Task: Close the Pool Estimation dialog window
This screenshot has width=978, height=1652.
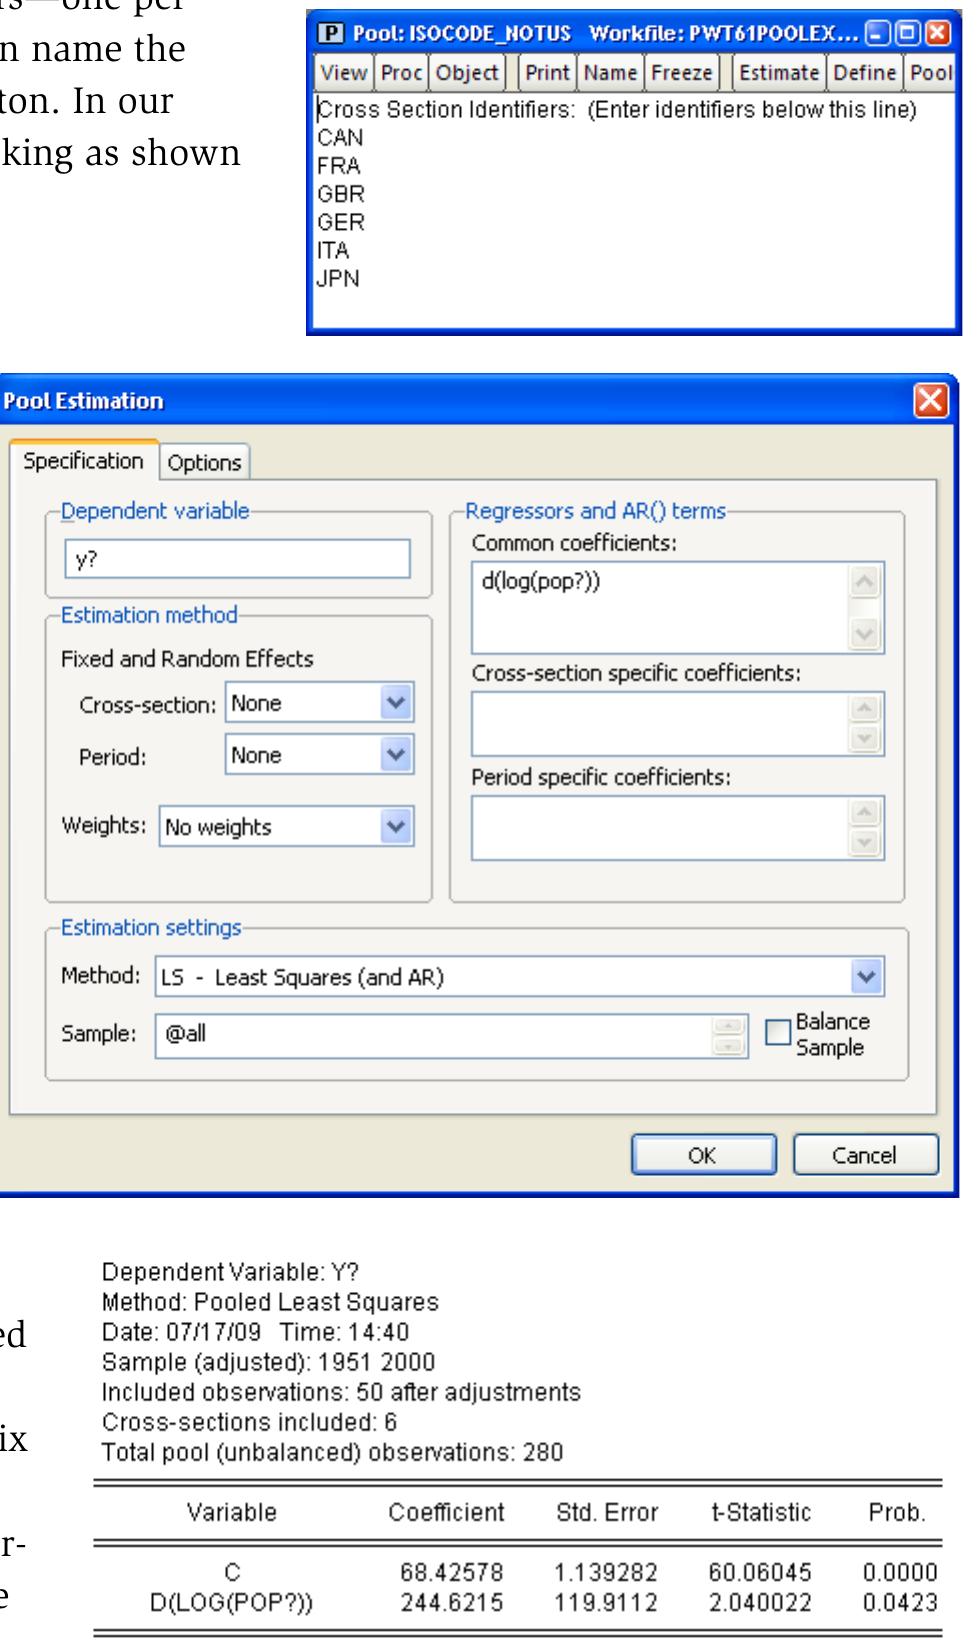Action: (930, 401)
